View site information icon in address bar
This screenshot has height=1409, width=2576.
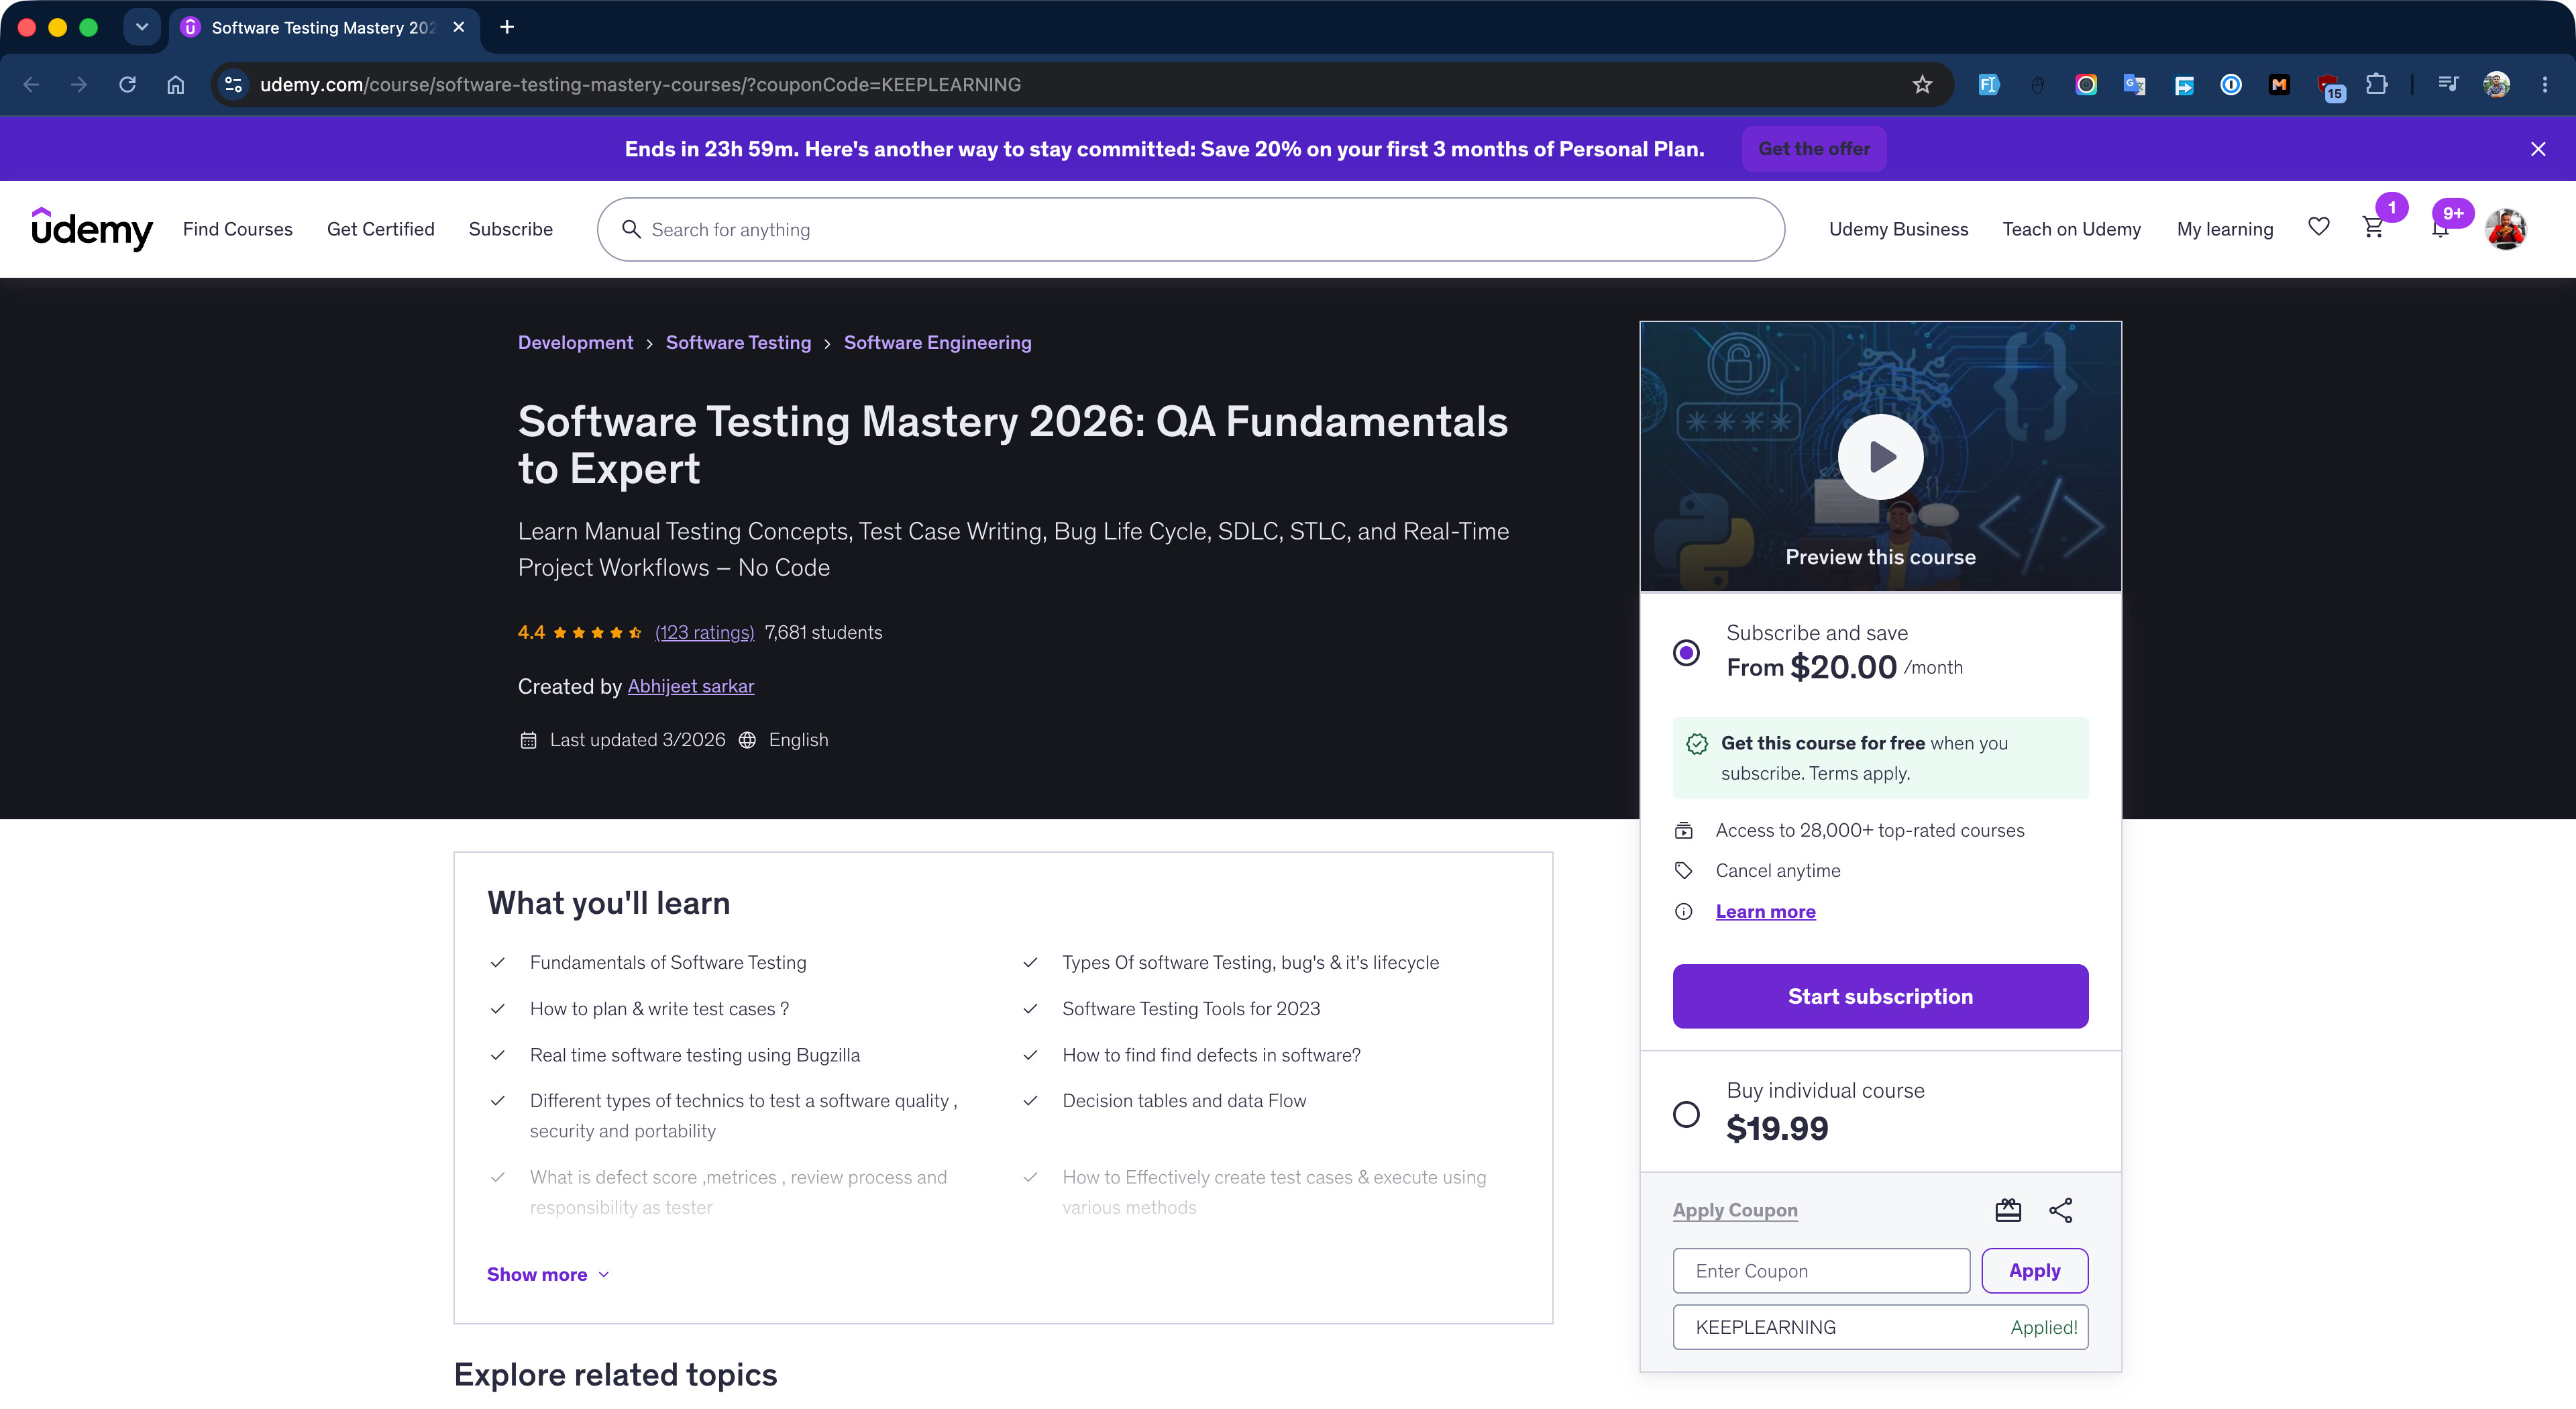coord(234,85)
